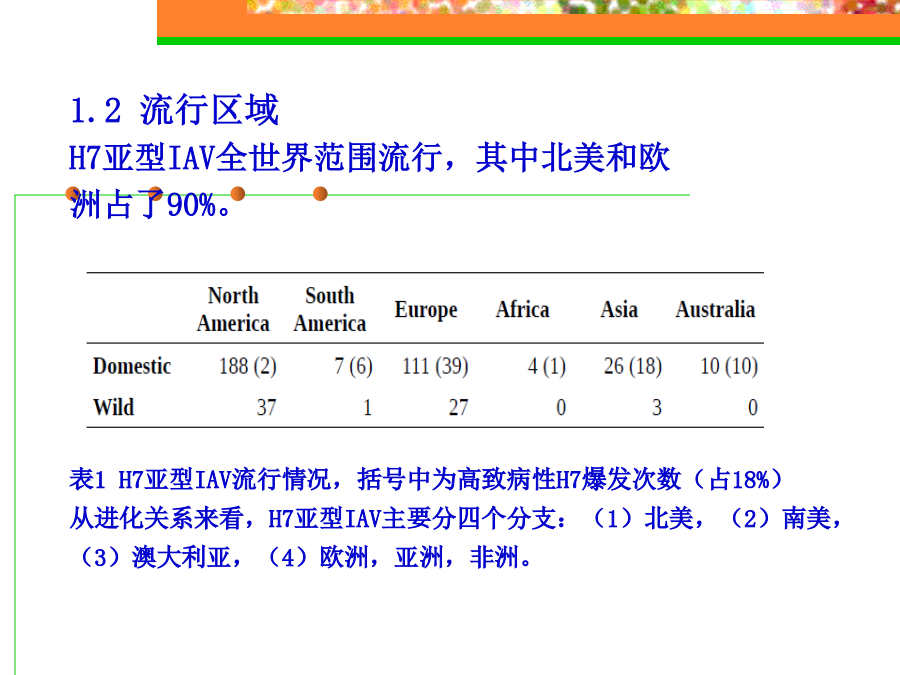
Task: Click the text '（占18%）' in caption
Action: point(739,479)
